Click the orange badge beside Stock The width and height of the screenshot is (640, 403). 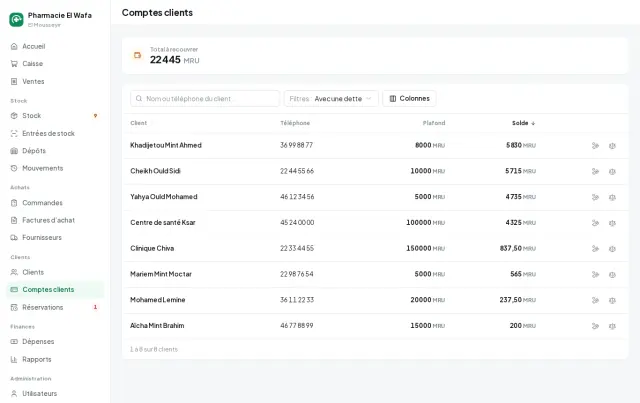pos(95,116)
